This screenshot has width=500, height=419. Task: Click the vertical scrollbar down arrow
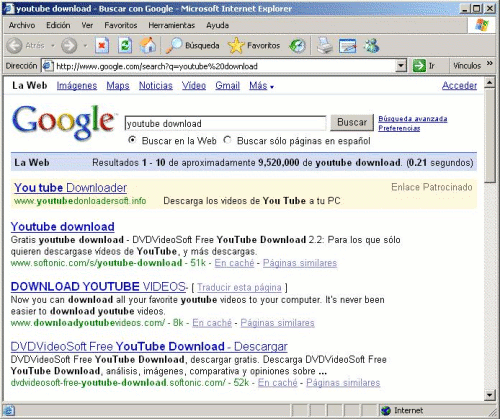489,395
